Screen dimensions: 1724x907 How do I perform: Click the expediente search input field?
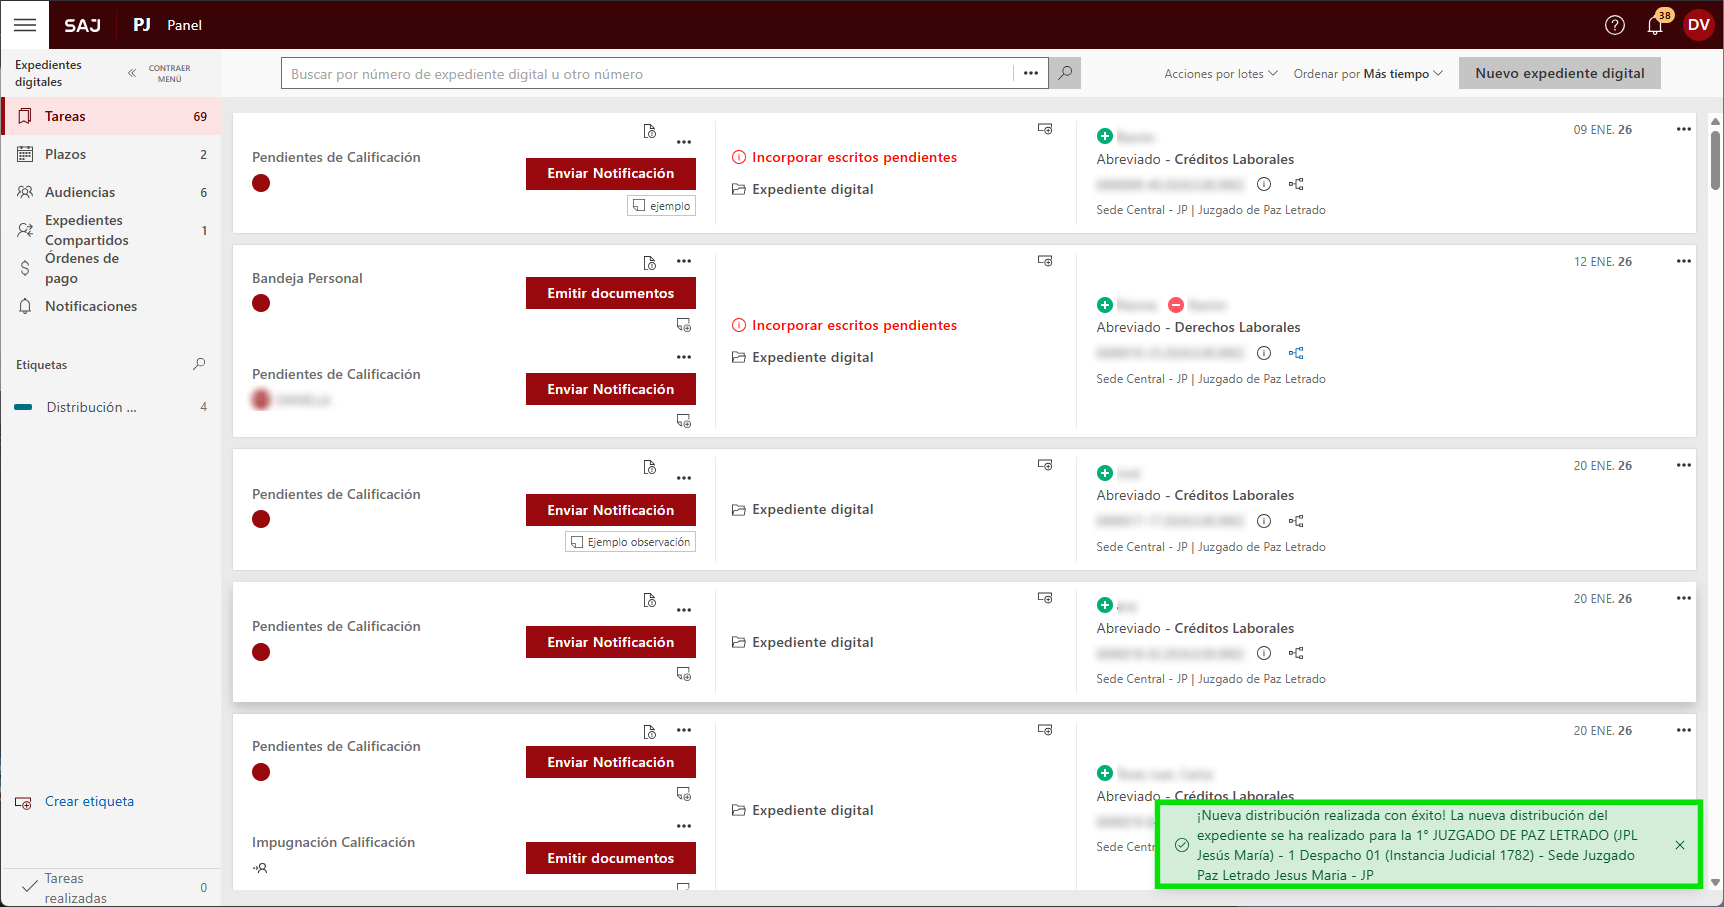coord(647,74)
